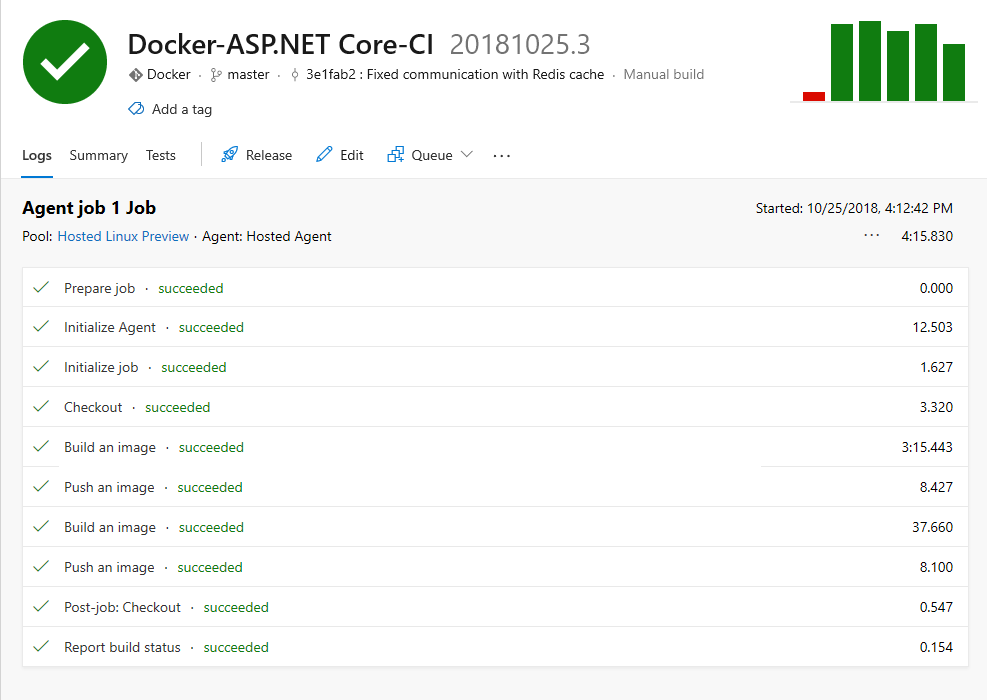Open the Post-job: Checkout log

495,607
